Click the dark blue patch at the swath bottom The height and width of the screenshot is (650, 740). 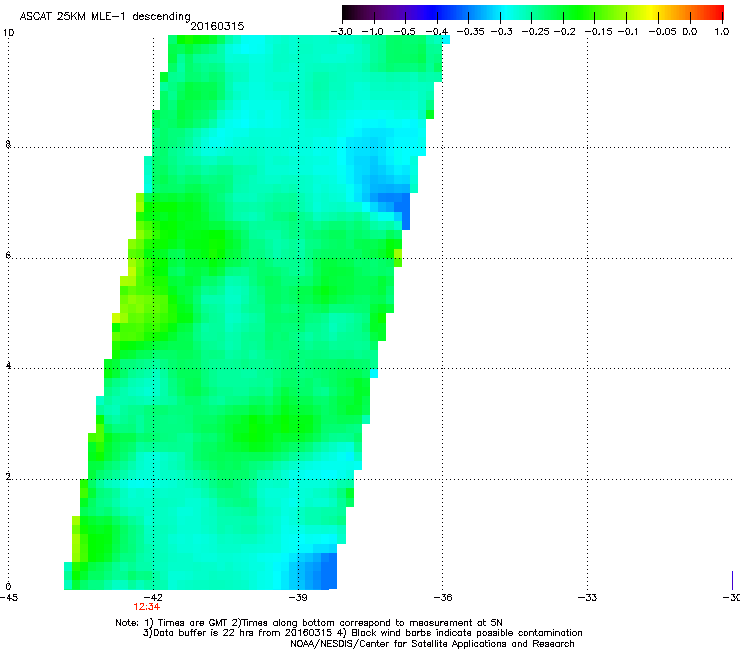tap(317, 572)
